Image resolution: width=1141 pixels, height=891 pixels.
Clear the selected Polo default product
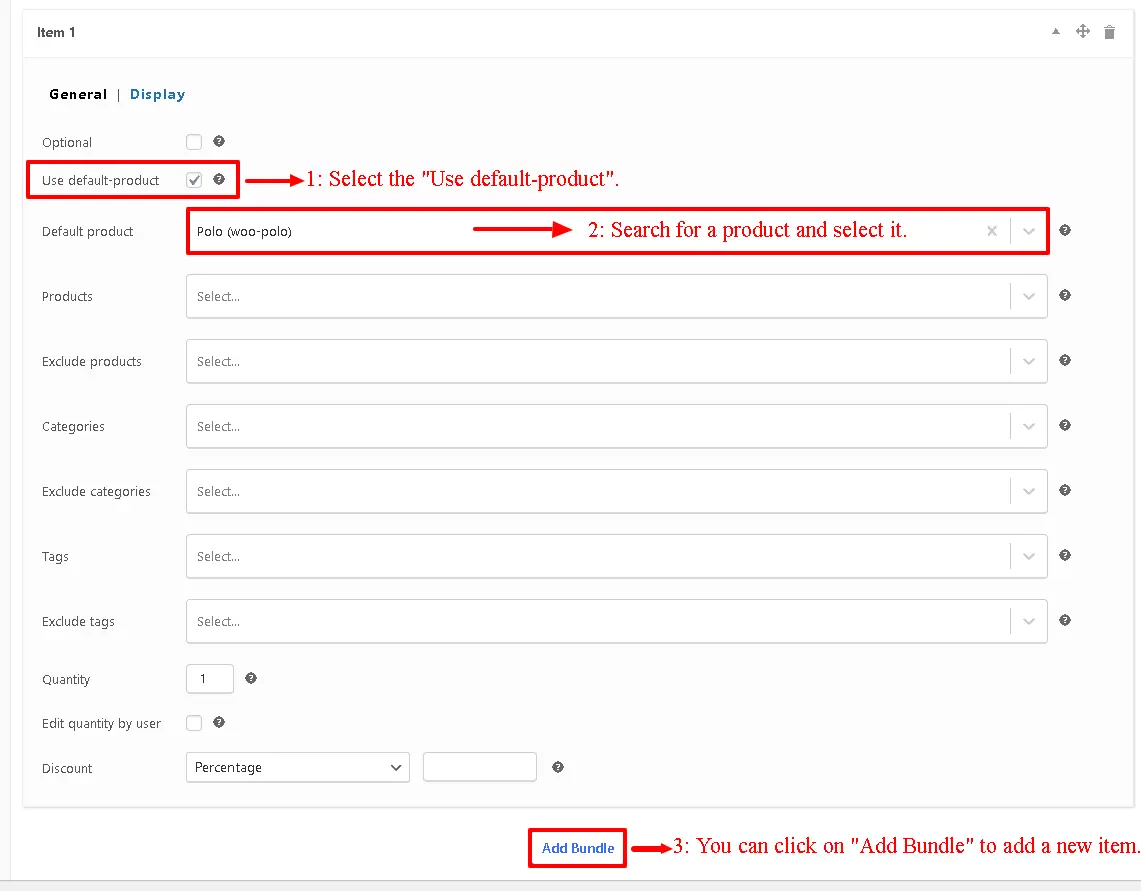click(992, 231)
